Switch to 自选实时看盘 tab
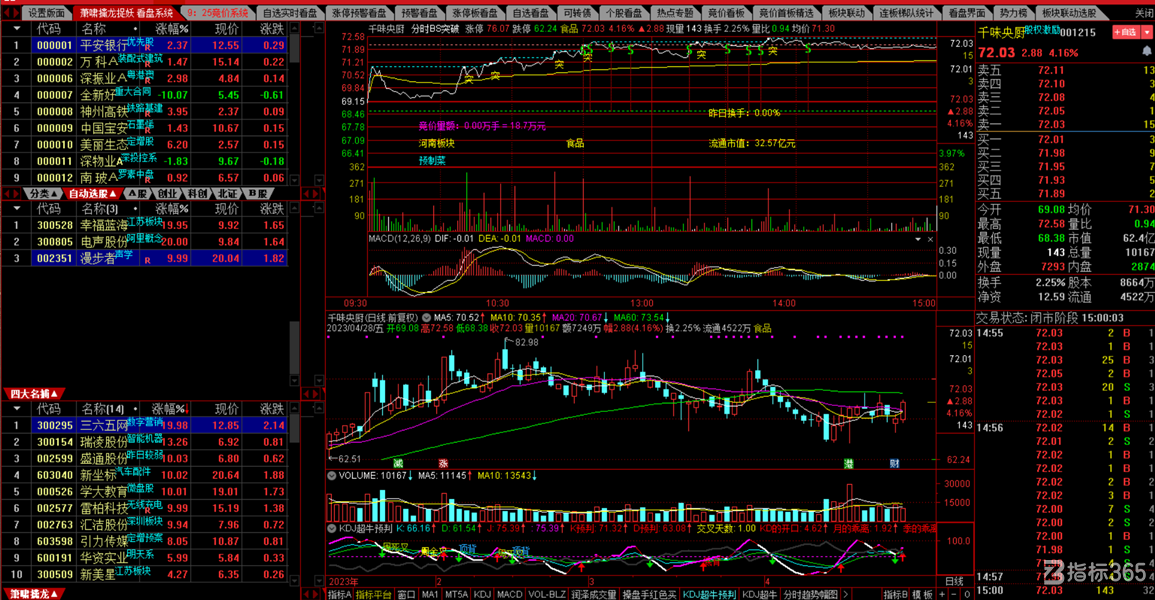Screen dimensions: 1155x600 coord(289,13)
